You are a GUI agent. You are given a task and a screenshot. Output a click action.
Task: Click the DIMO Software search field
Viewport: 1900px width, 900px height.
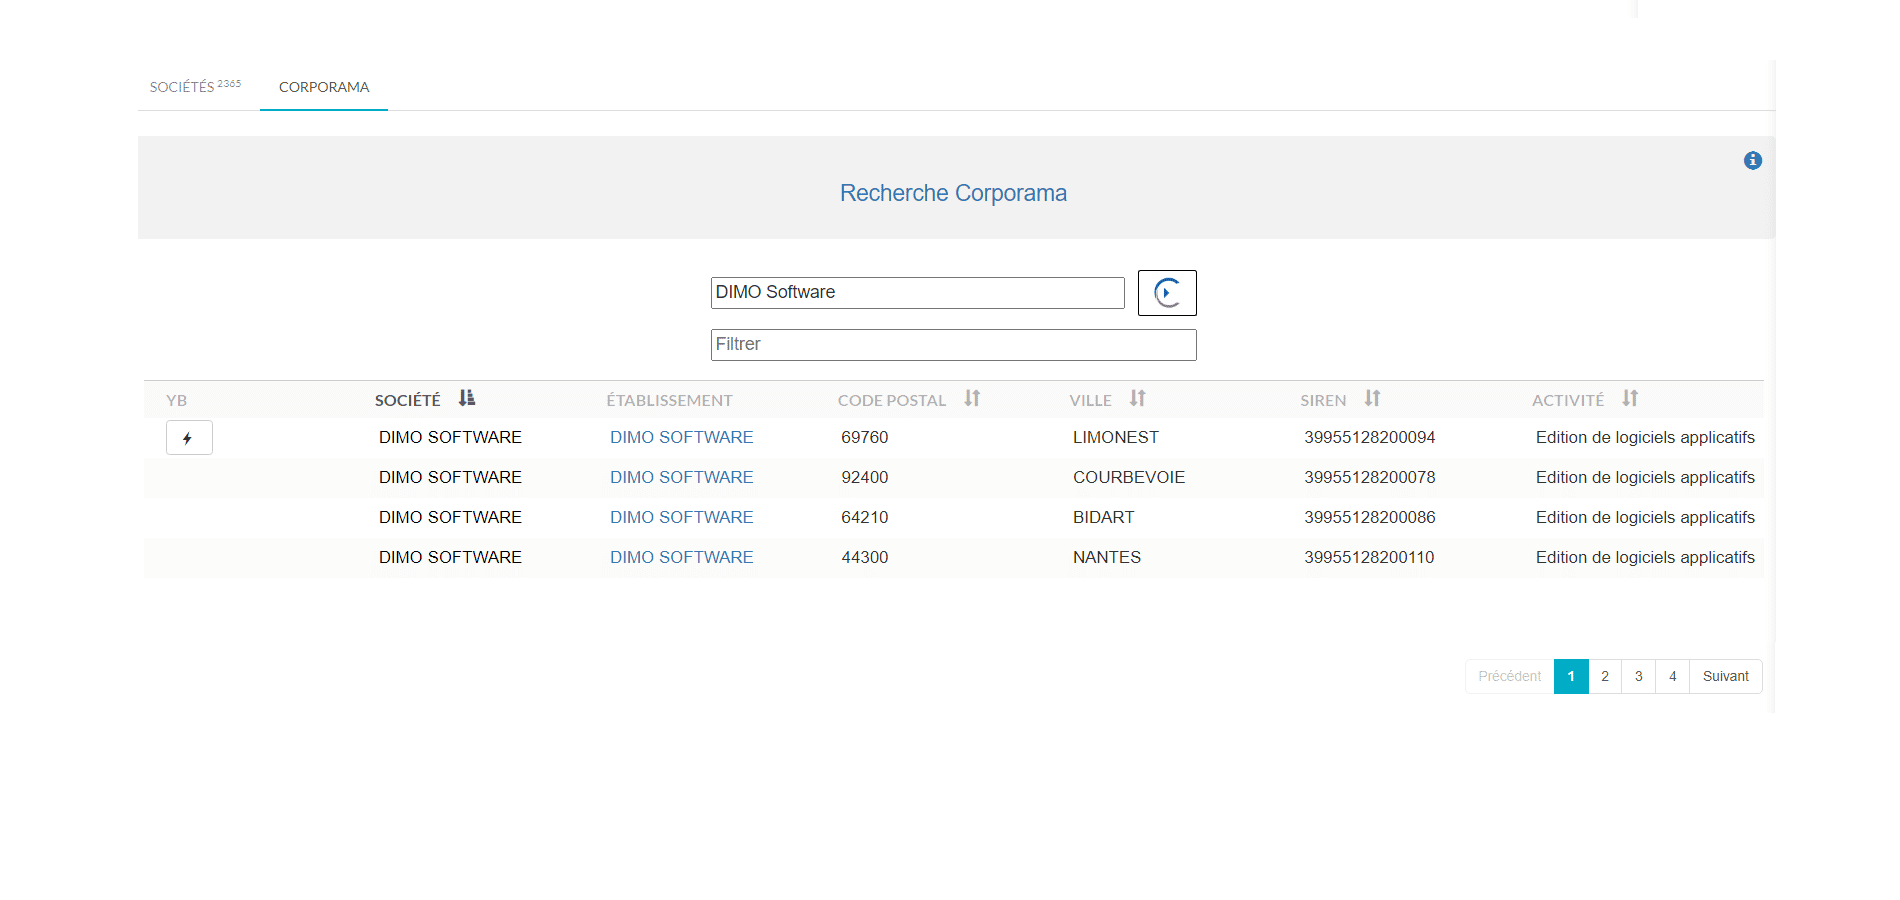click(x=917, y=293)
